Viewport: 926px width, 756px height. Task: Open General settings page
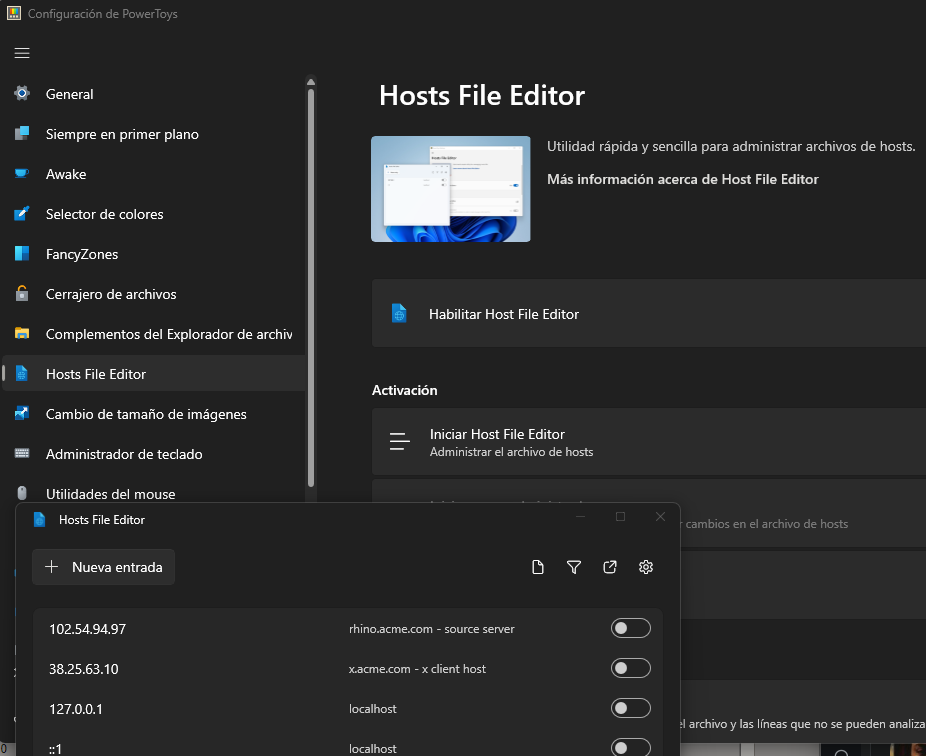pyautogui.click(x=70, y=94)
